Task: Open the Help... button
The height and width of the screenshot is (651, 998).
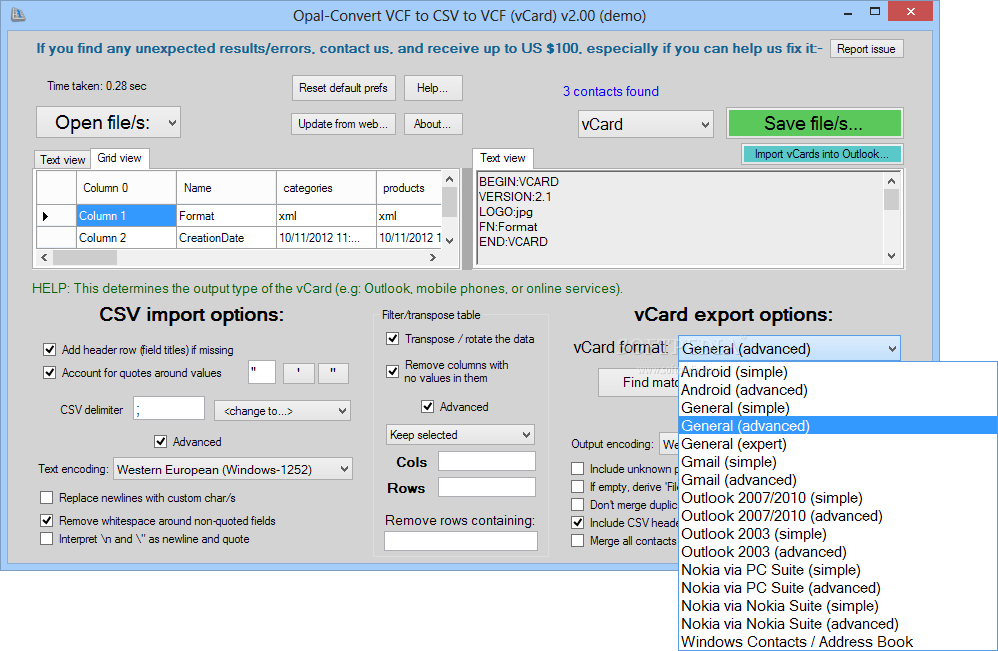Action: pos(432,88)
